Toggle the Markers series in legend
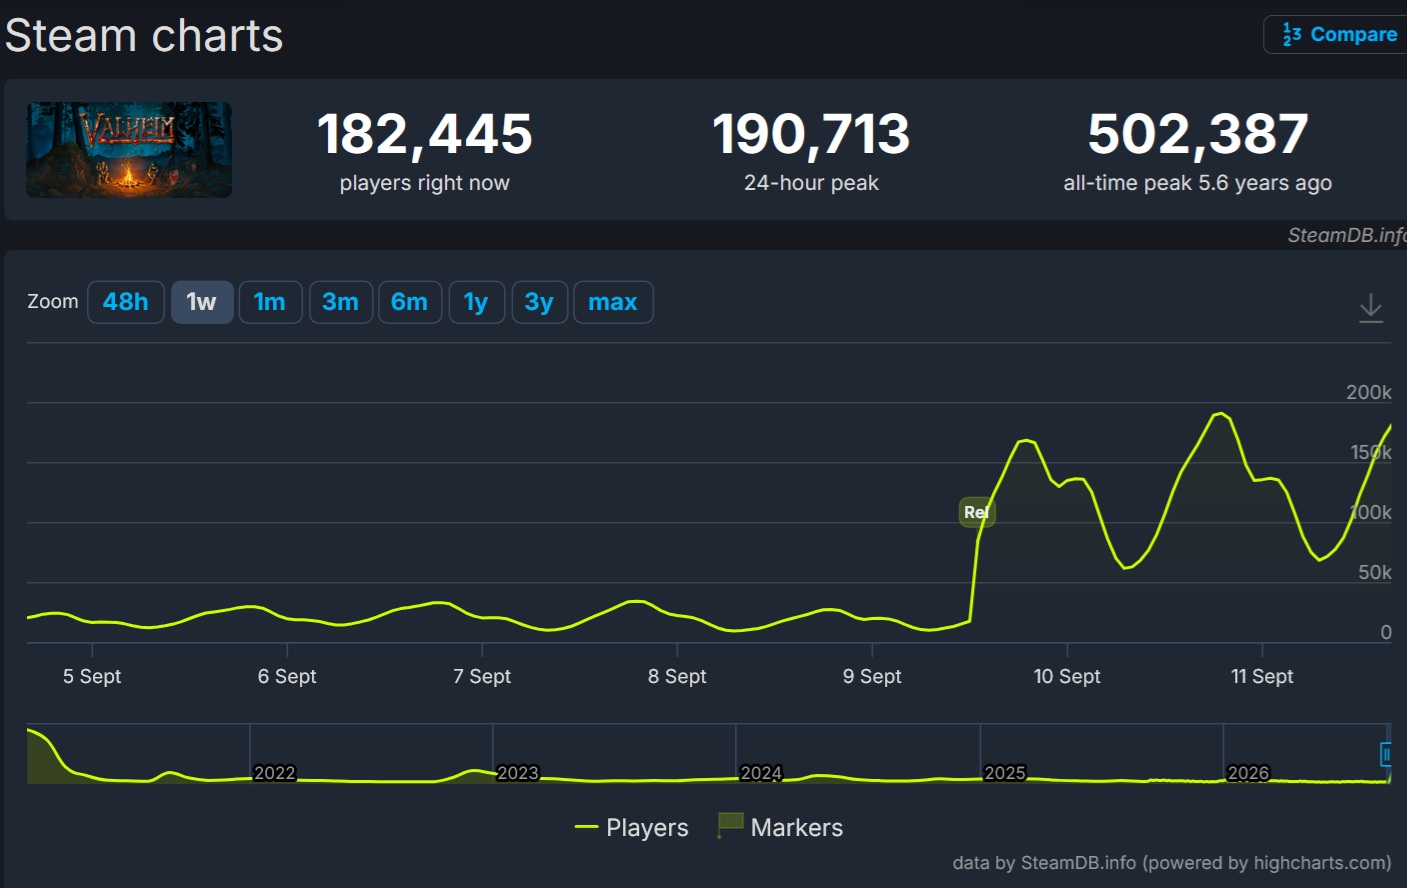The image size is (1407, 888). point(781,827)
